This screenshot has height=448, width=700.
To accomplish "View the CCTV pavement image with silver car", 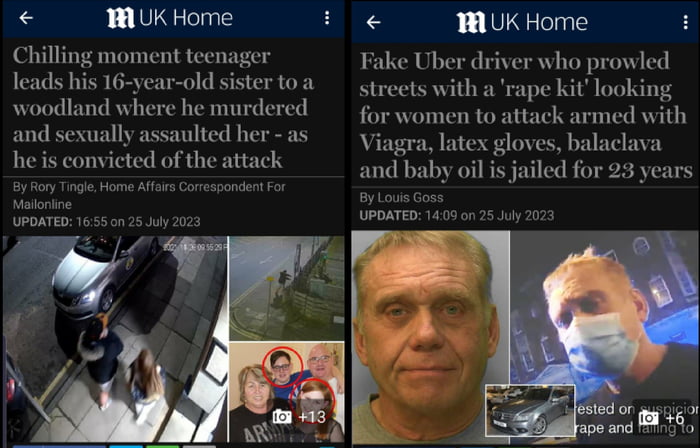I will tap(115, 339).
